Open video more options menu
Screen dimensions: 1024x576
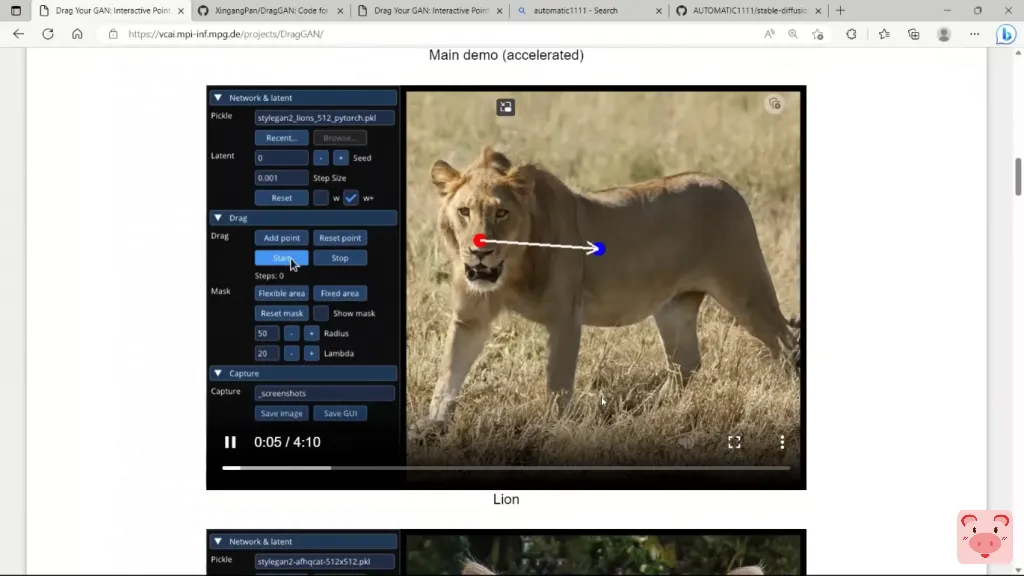pyautogui.click(x=782, y=442)
